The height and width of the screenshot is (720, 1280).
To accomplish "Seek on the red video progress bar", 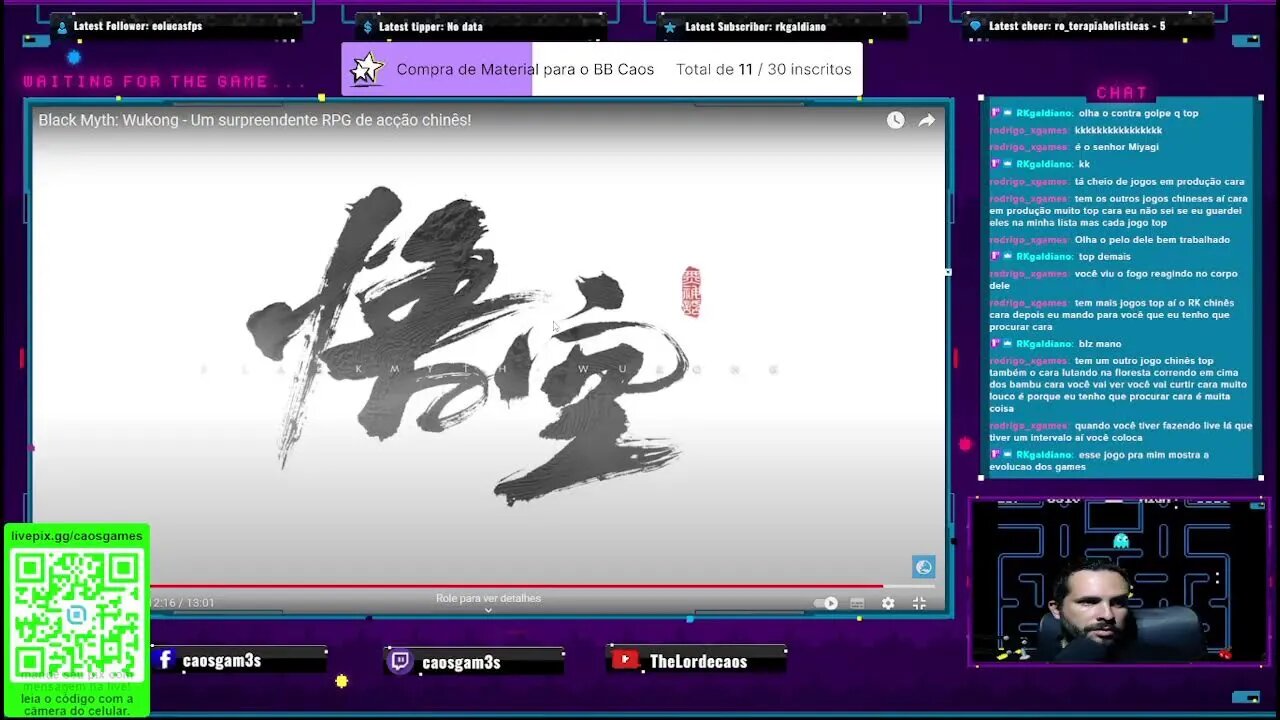I will (542, 586).
